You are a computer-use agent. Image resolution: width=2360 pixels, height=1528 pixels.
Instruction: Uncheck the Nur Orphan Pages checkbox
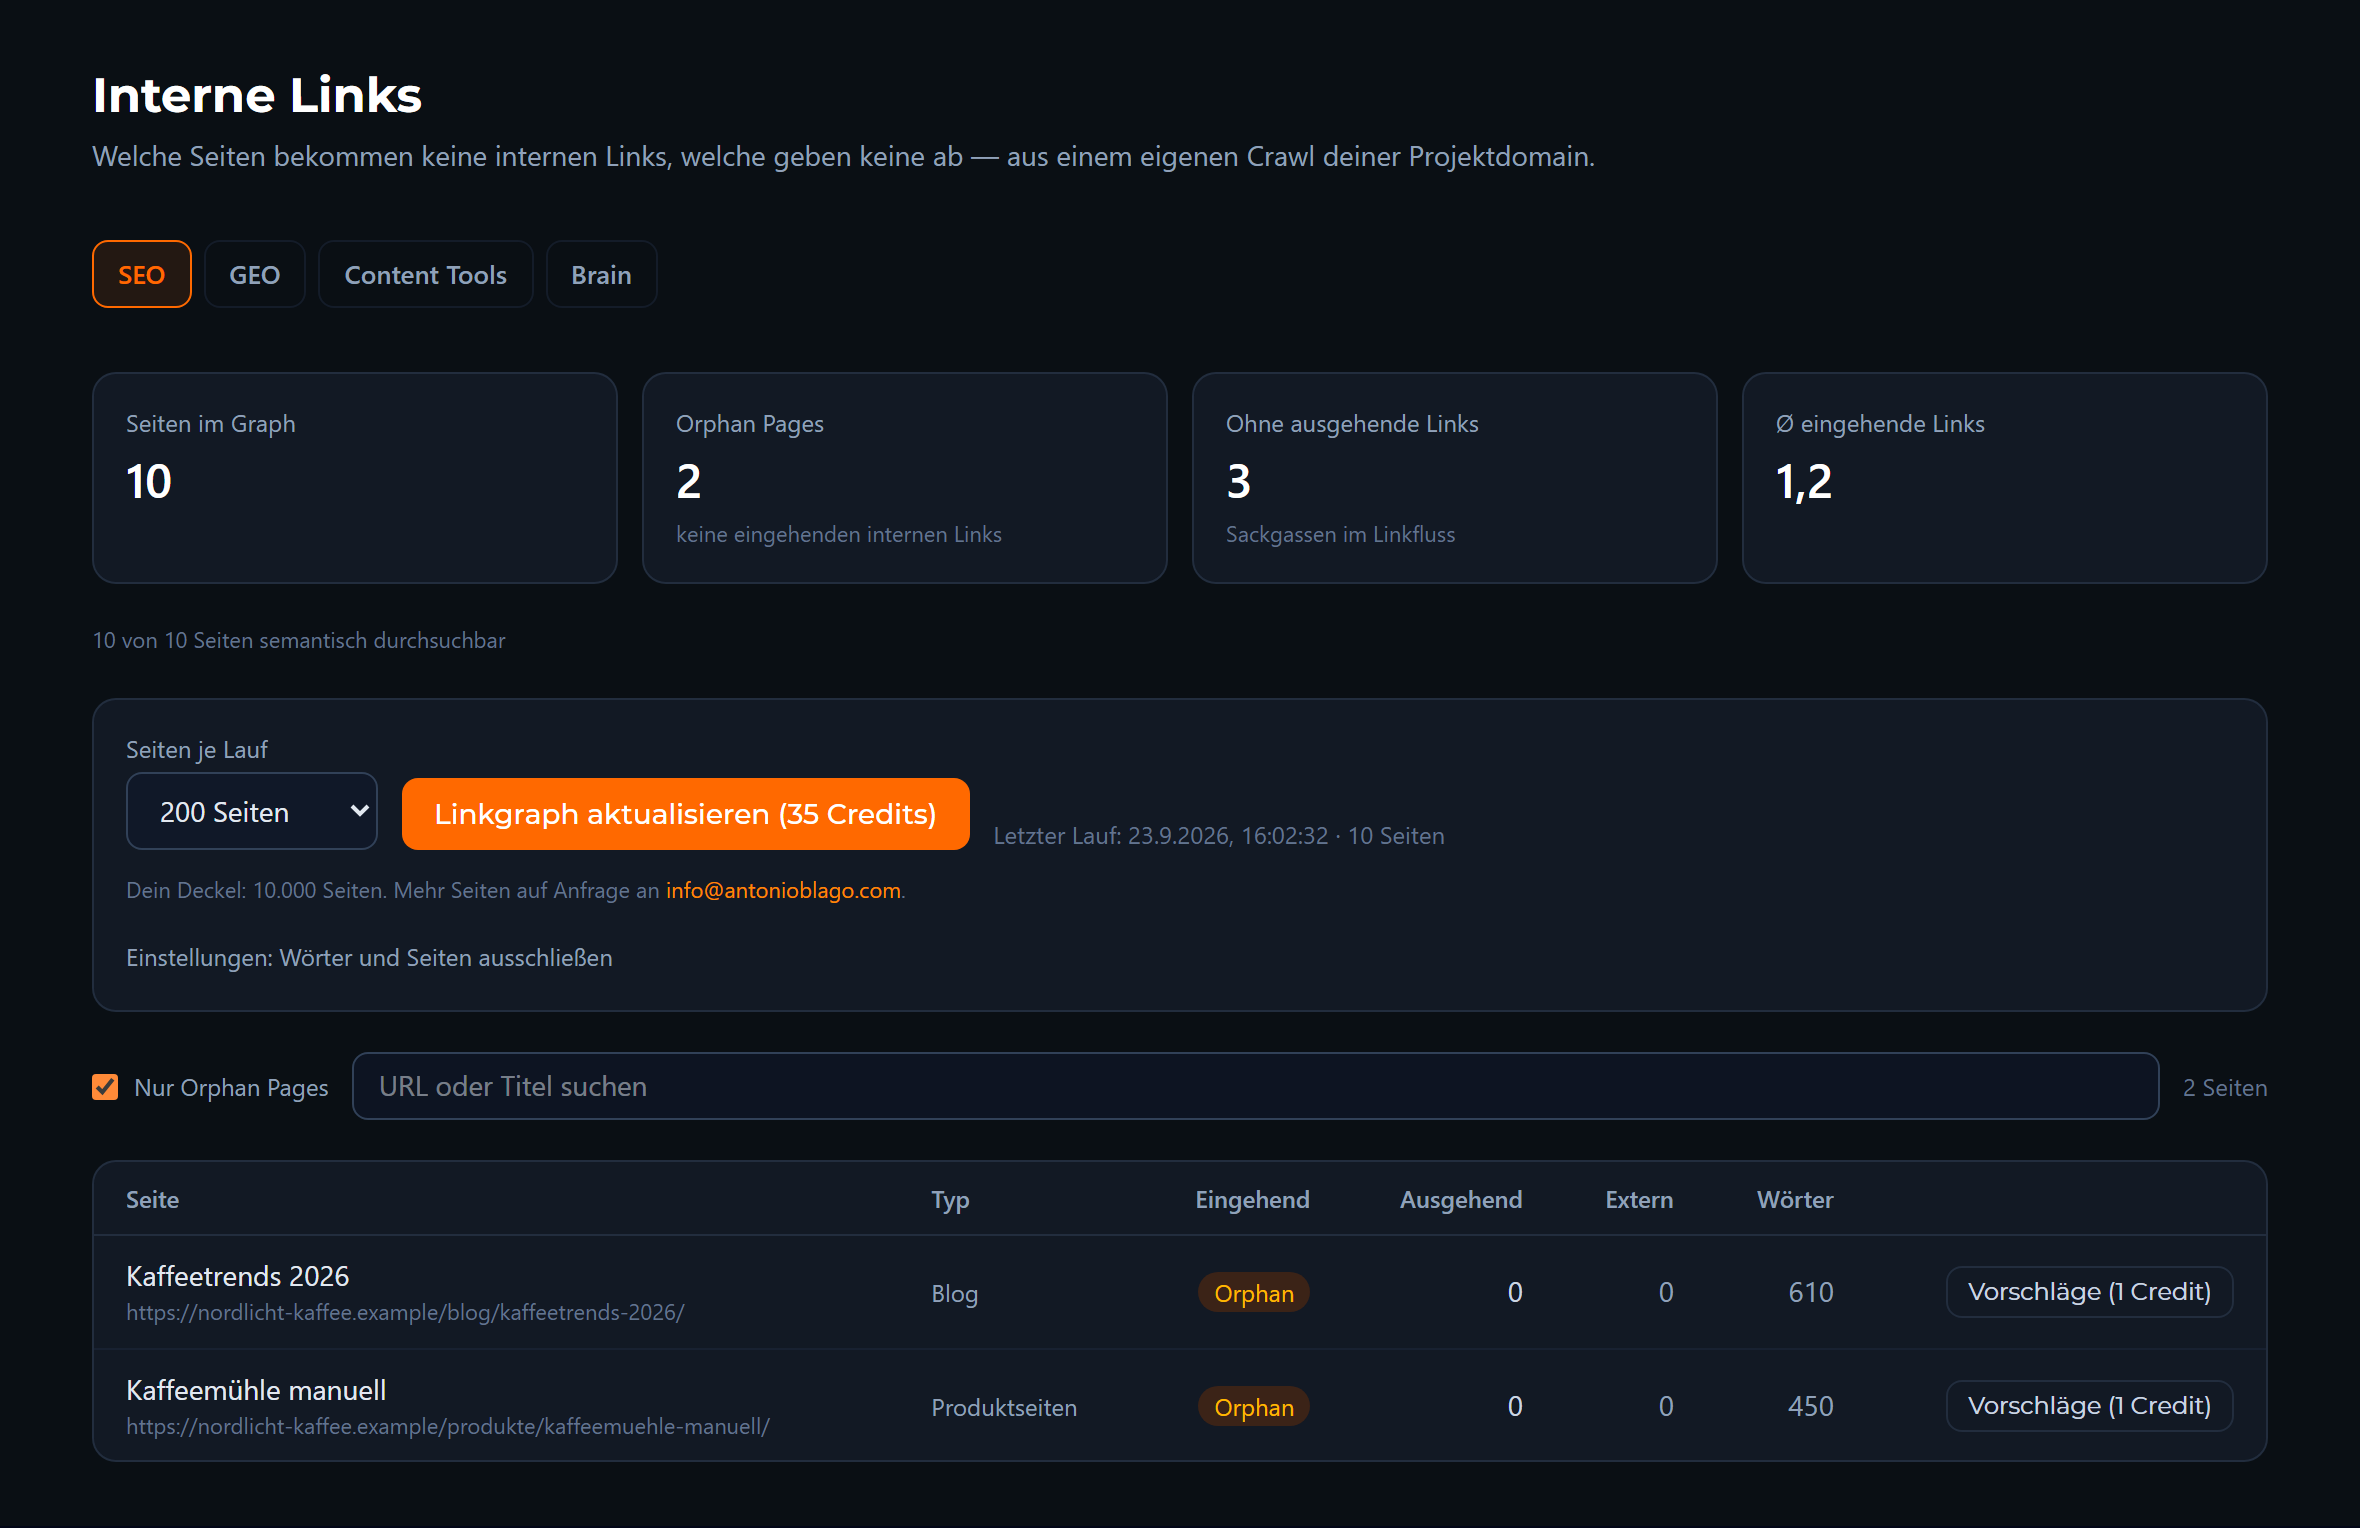[x=105, y=1087]
